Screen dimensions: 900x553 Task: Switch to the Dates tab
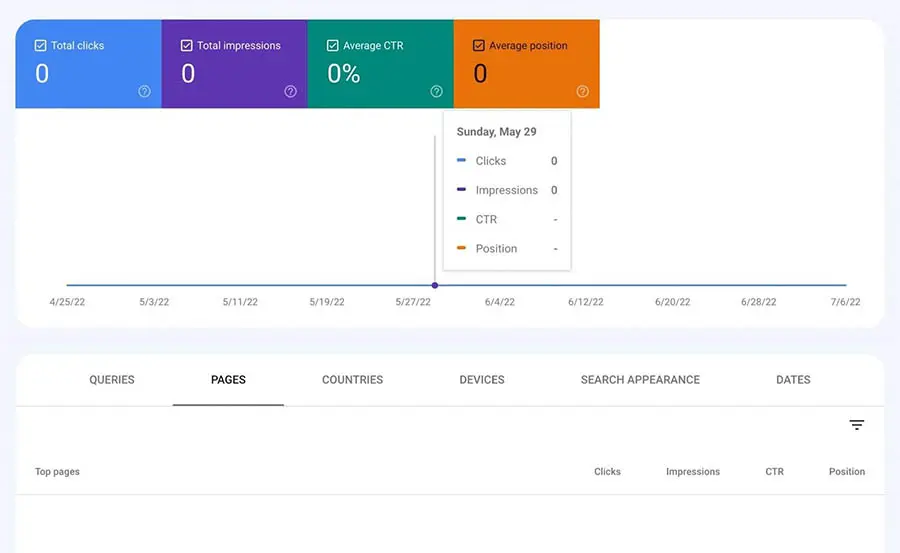(793, 380)
